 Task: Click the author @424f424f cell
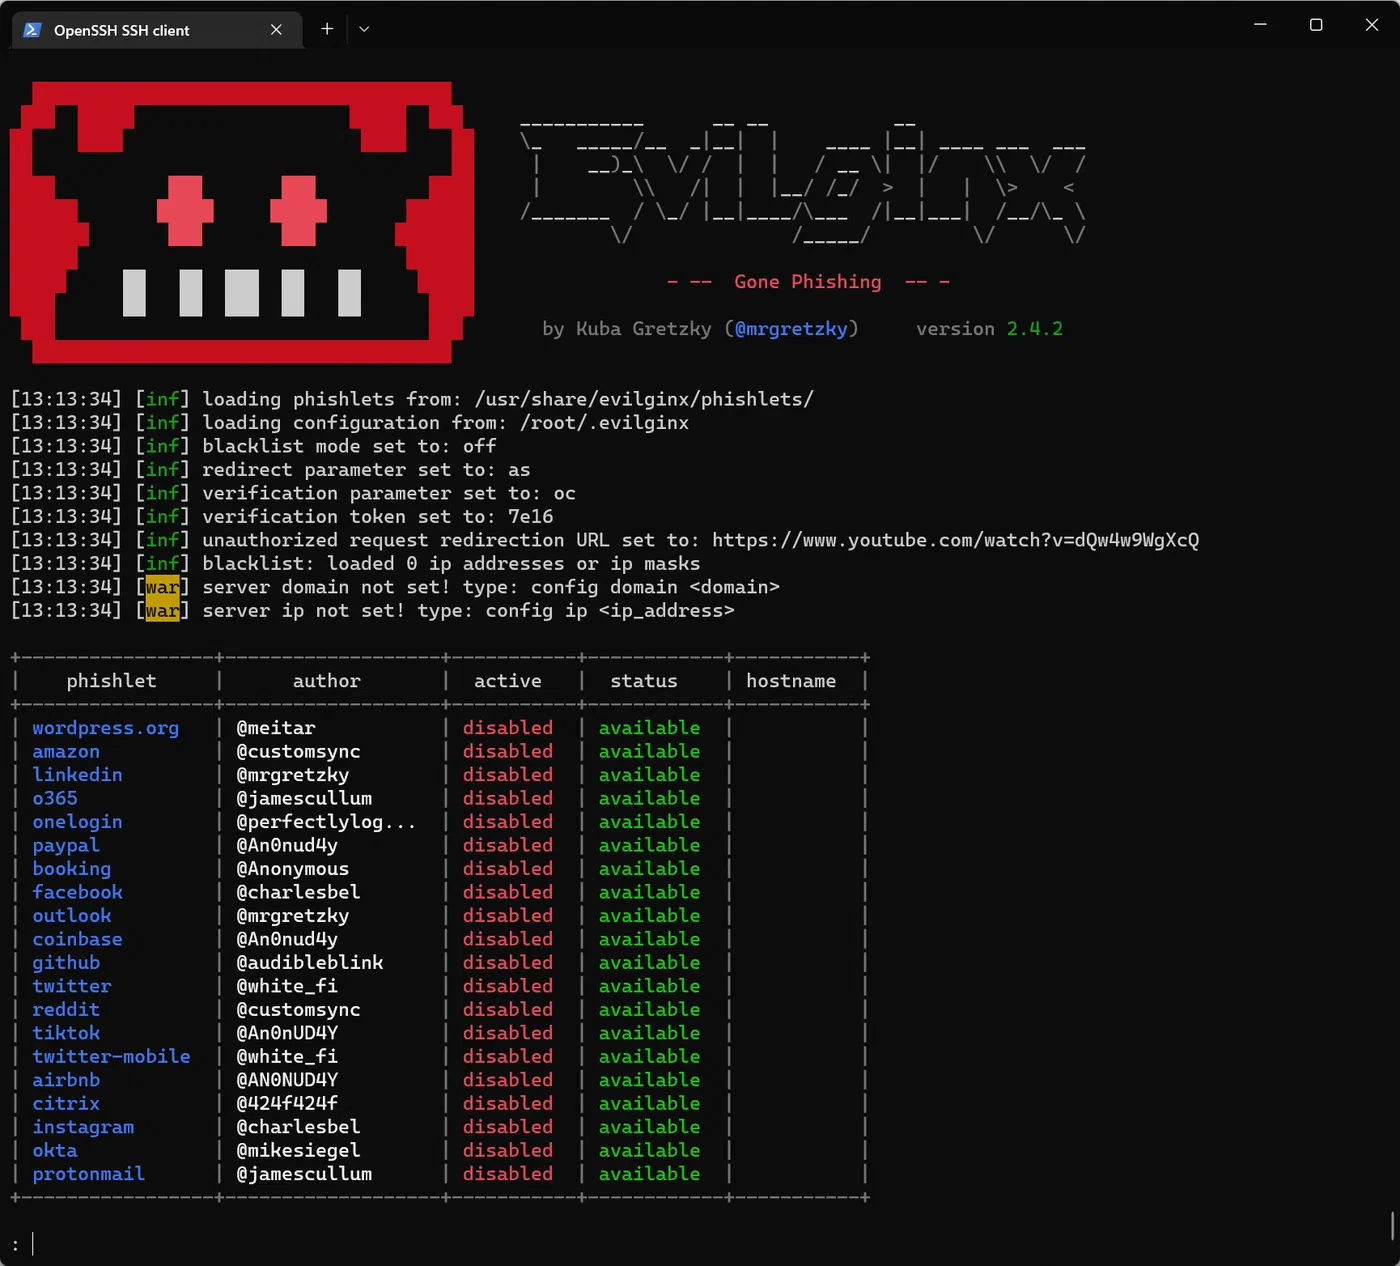tap(287, 1104)
